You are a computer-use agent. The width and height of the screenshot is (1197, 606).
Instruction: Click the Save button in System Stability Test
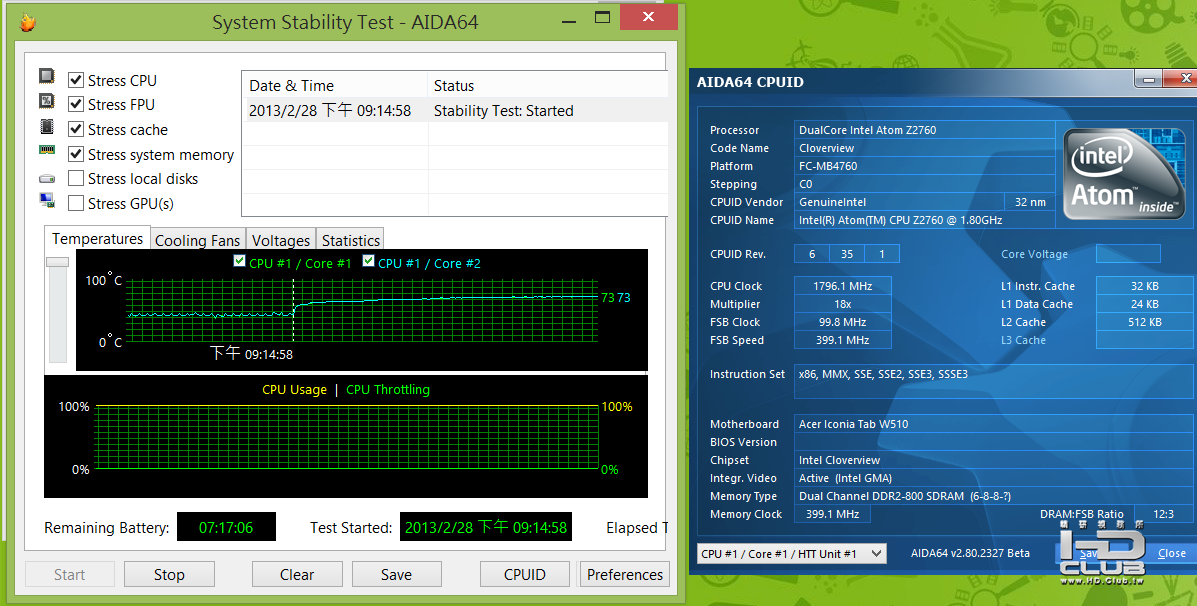click(396, 575)
